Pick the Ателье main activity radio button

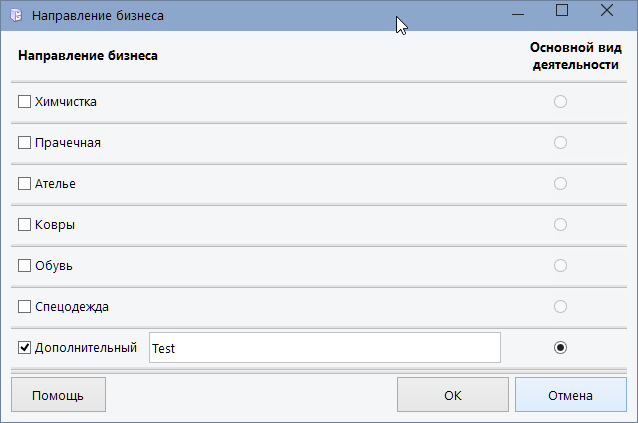coord(560,183)
